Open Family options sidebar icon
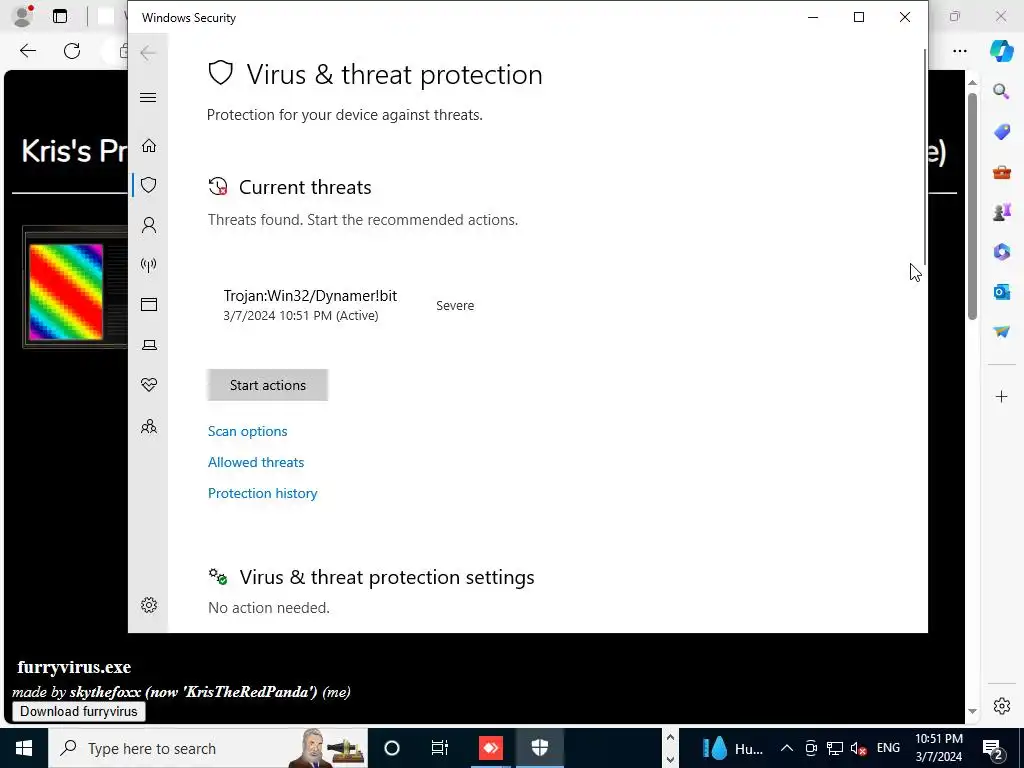This screenshot has height=768, width=1024. coord(149,426)
